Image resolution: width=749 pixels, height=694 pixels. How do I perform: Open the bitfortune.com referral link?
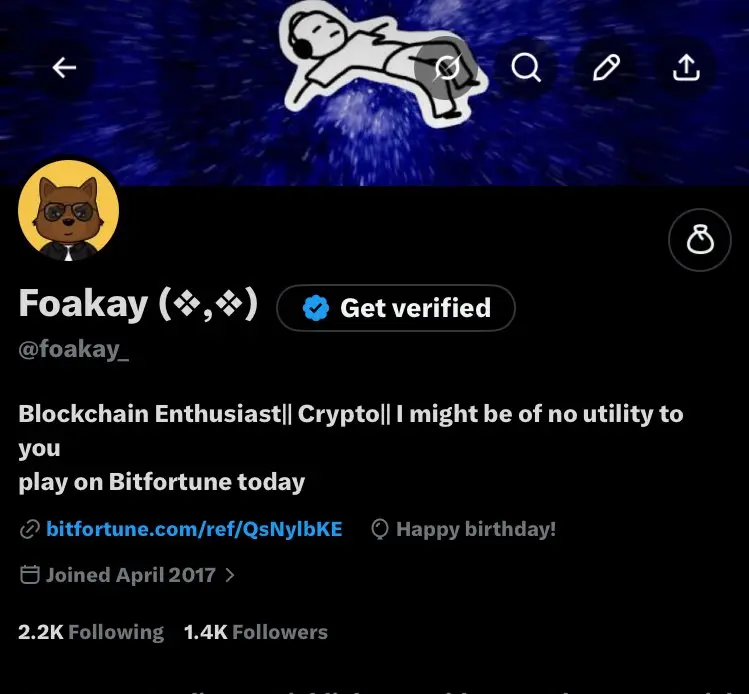[x=194, y=530]
